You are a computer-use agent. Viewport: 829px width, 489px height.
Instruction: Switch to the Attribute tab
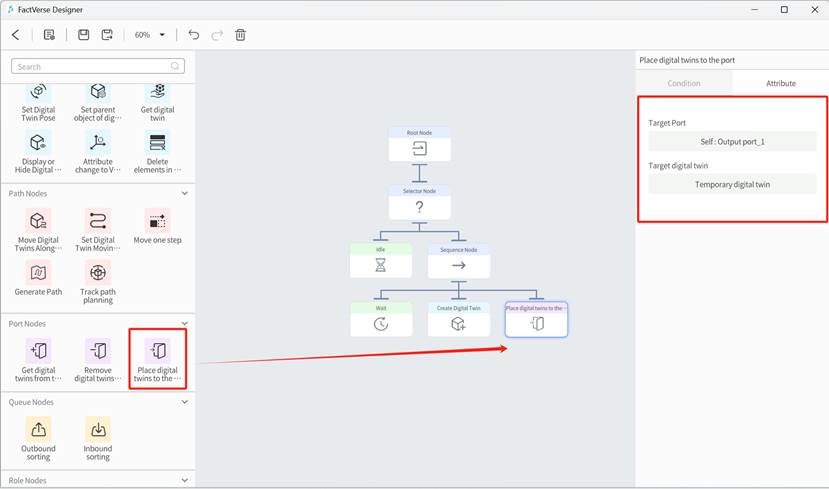780,83
